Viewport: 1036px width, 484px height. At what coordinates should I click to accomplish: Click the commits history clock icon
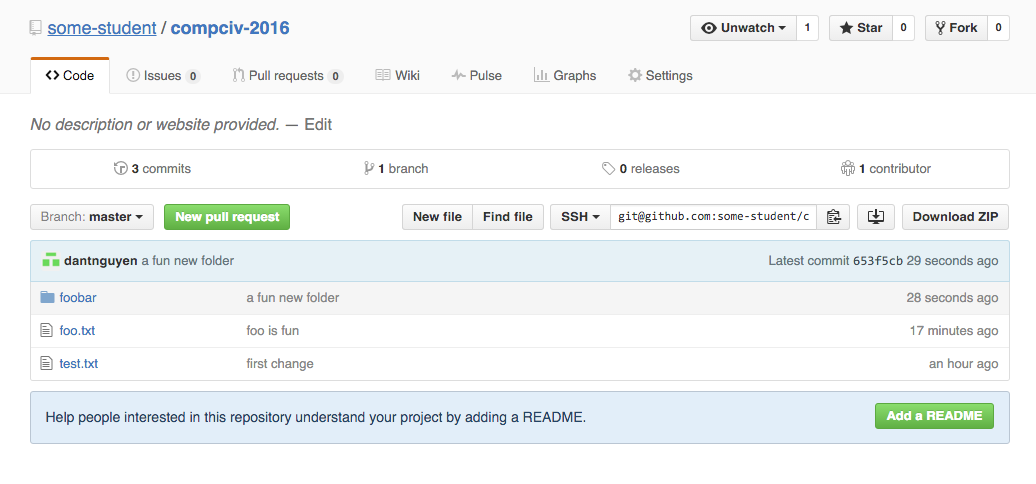120,168
